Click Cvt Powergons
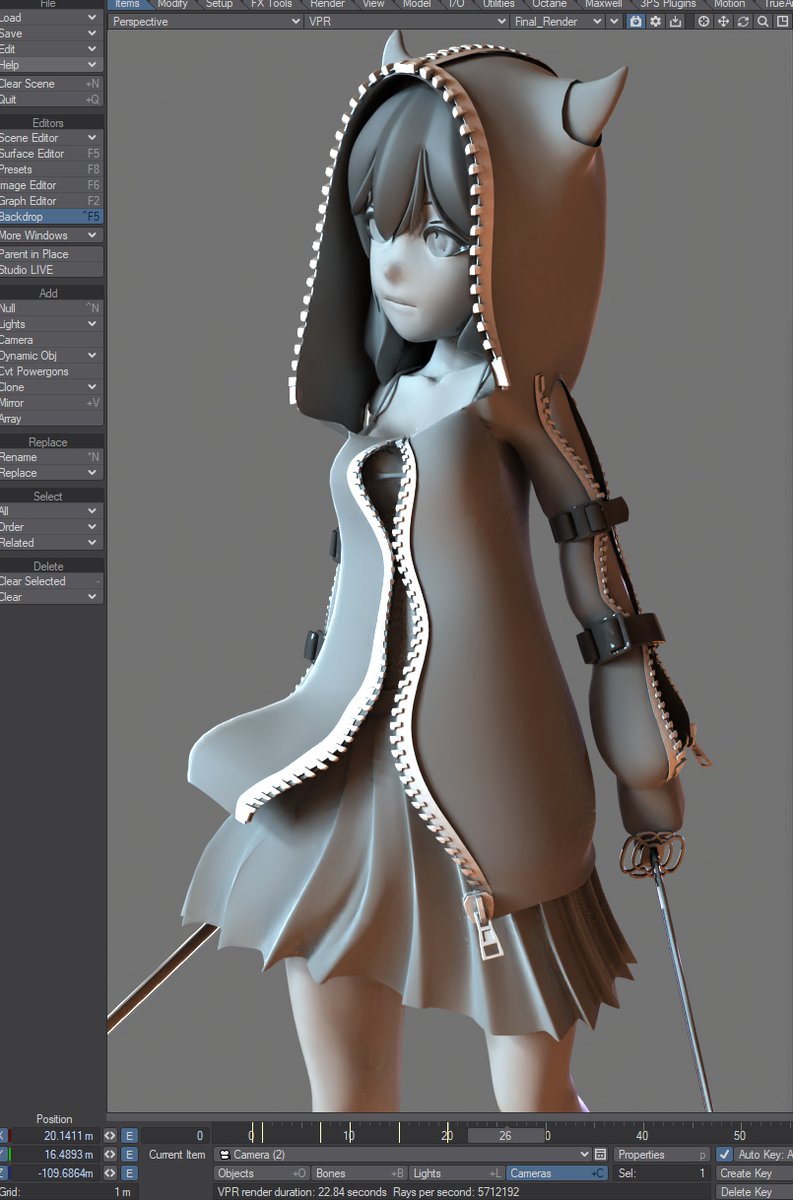 50,371
